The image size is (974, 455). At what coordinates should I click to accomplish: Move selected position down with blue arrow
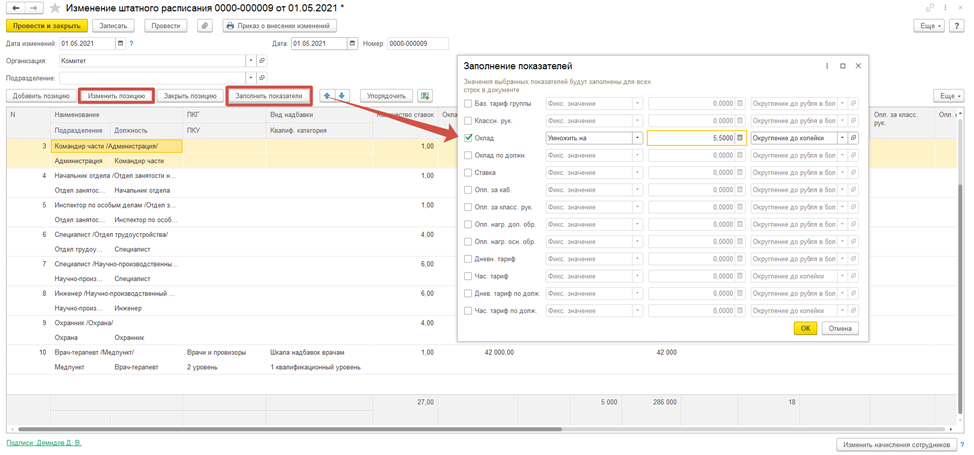(x=342, y=96)
